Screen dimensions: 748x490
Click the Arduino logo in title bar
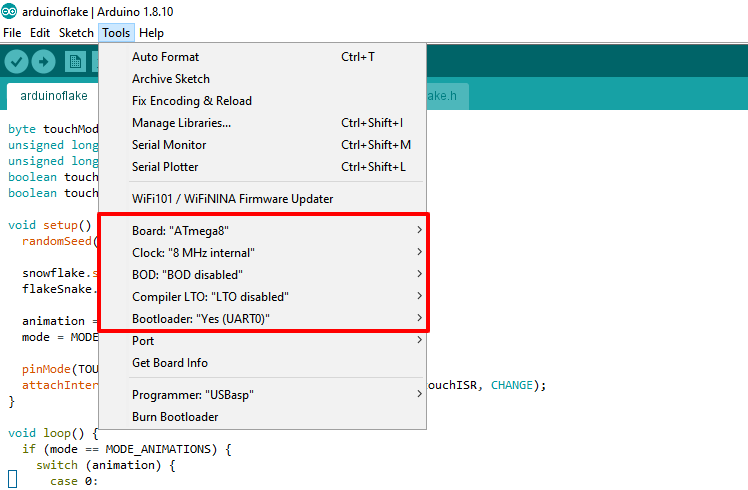tap(9, 11)
